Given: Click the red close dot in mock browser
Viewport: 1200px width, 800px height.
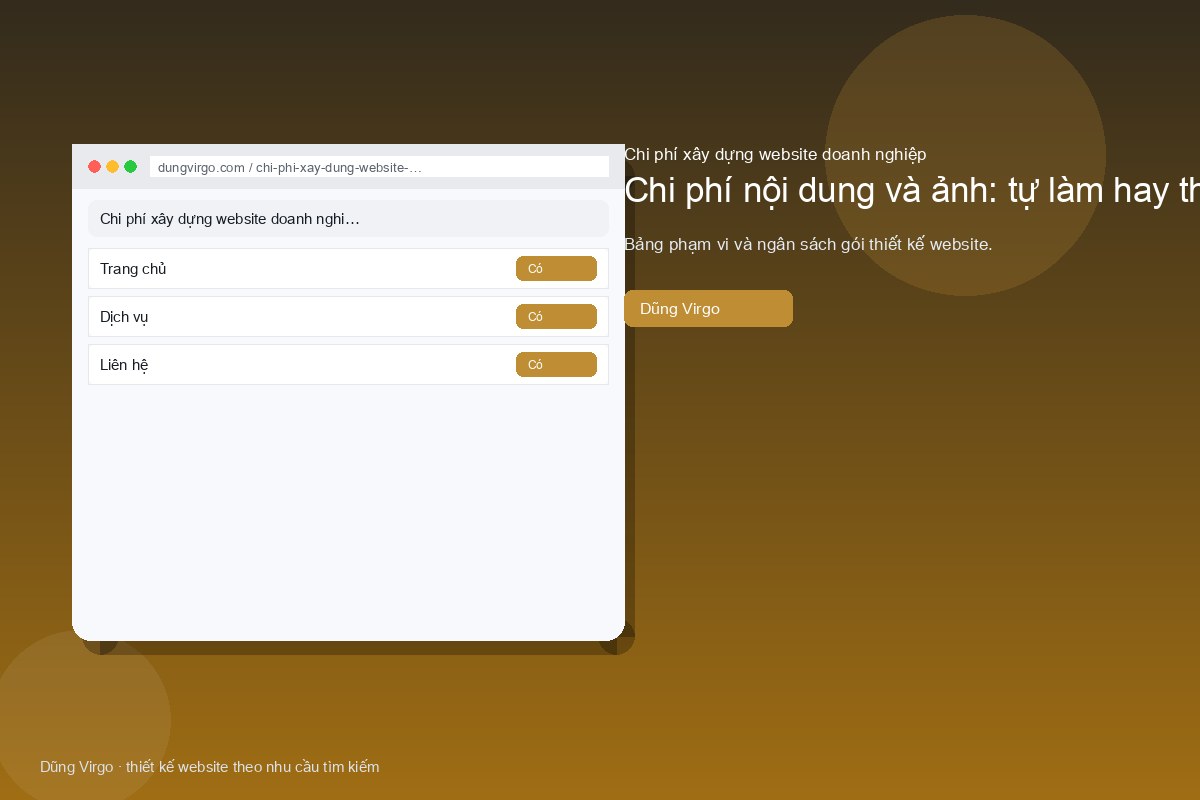Looking at the screenshot, I should point(95,167).
